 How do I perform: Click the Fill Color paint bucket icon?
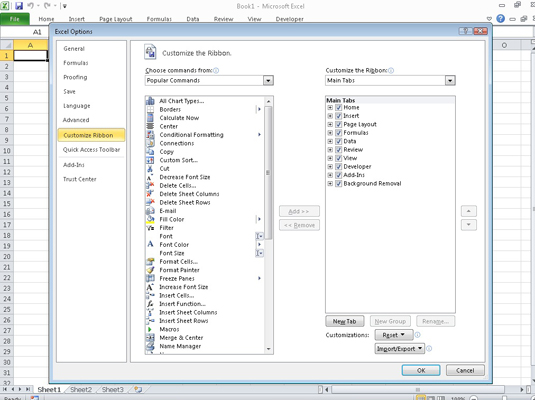(x=150, y=219)
